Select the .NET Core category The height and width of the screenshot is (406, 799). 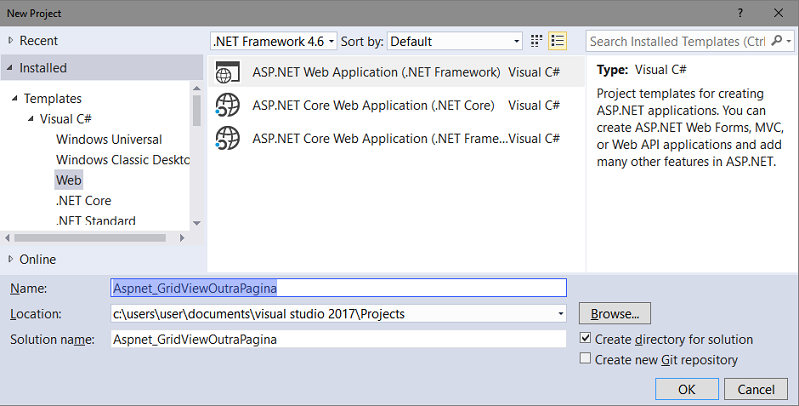pyautogui.click(x=84, y=200)
